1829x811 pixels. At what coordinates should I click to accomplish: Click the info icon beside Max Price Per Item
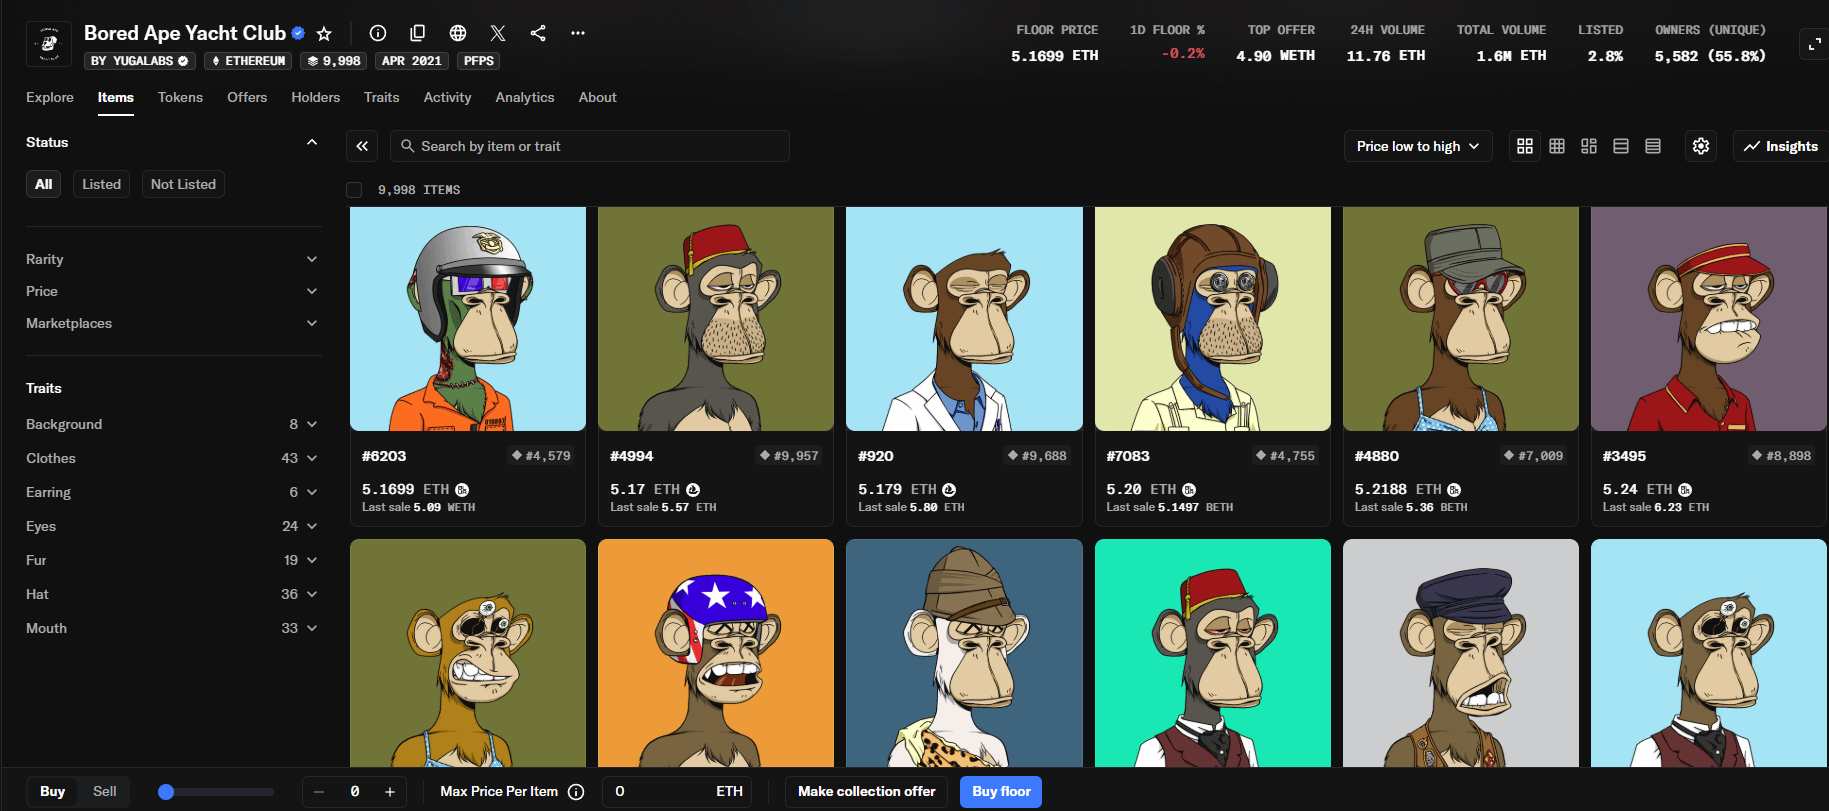pos(576,792)
